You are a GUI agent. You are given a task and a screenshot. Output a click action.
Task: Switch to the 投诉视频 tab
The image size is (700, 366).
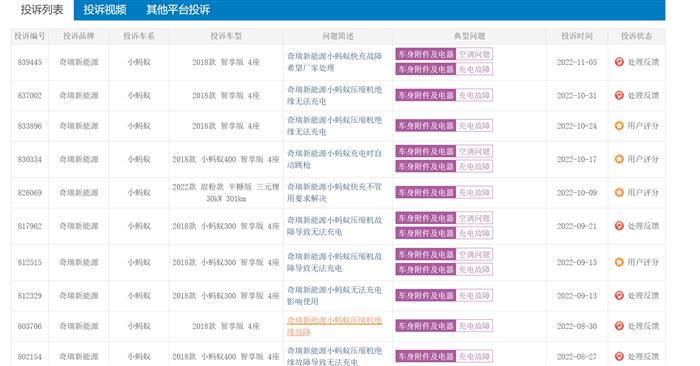click(105, 10)
